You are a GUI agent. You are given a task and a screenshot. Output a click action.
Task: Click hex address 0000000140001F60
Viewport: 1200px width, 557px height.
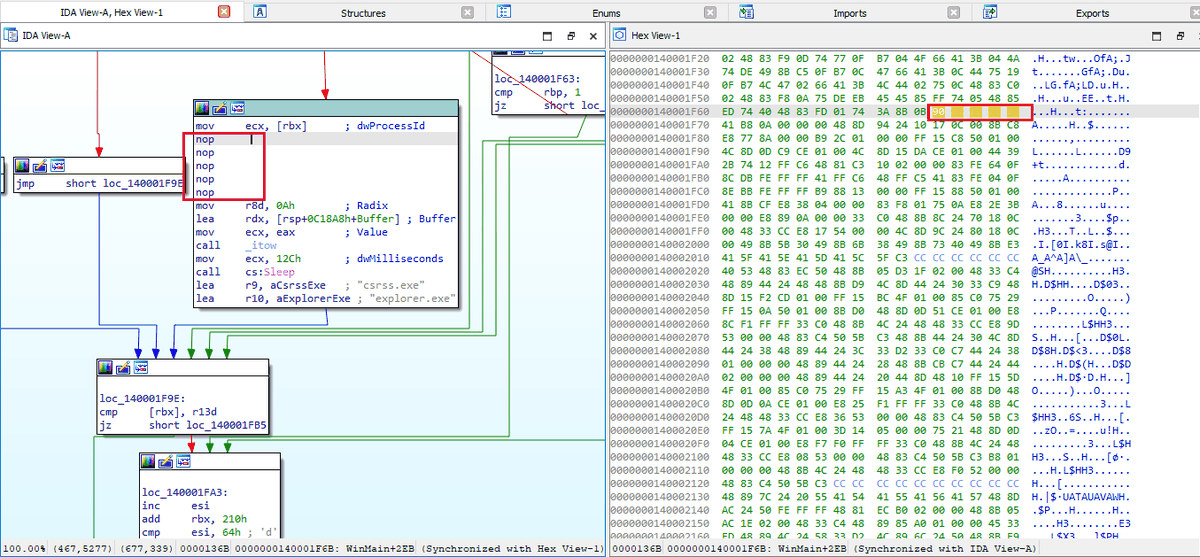click(659, 111)
